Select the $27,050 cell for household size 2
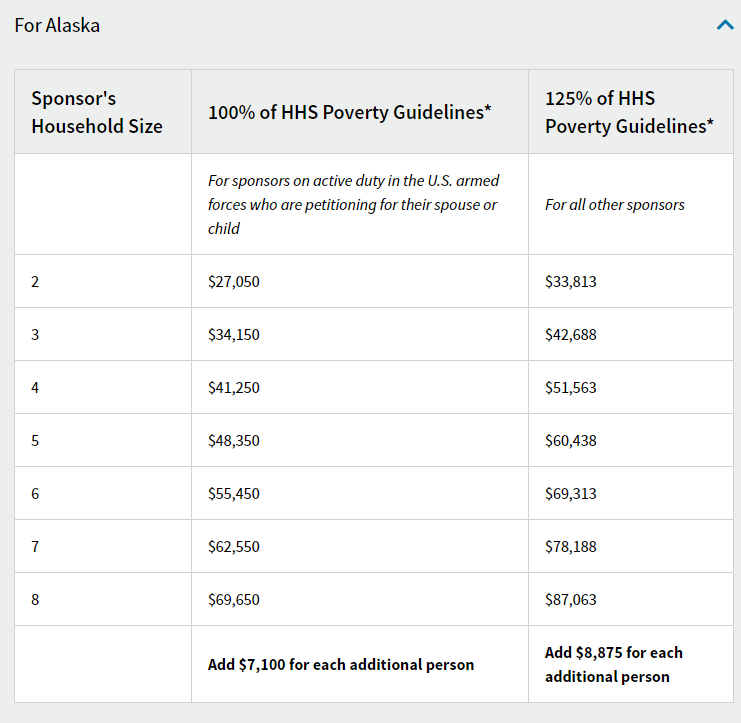This screenshot has width=741, height=723. pos(234,282)
